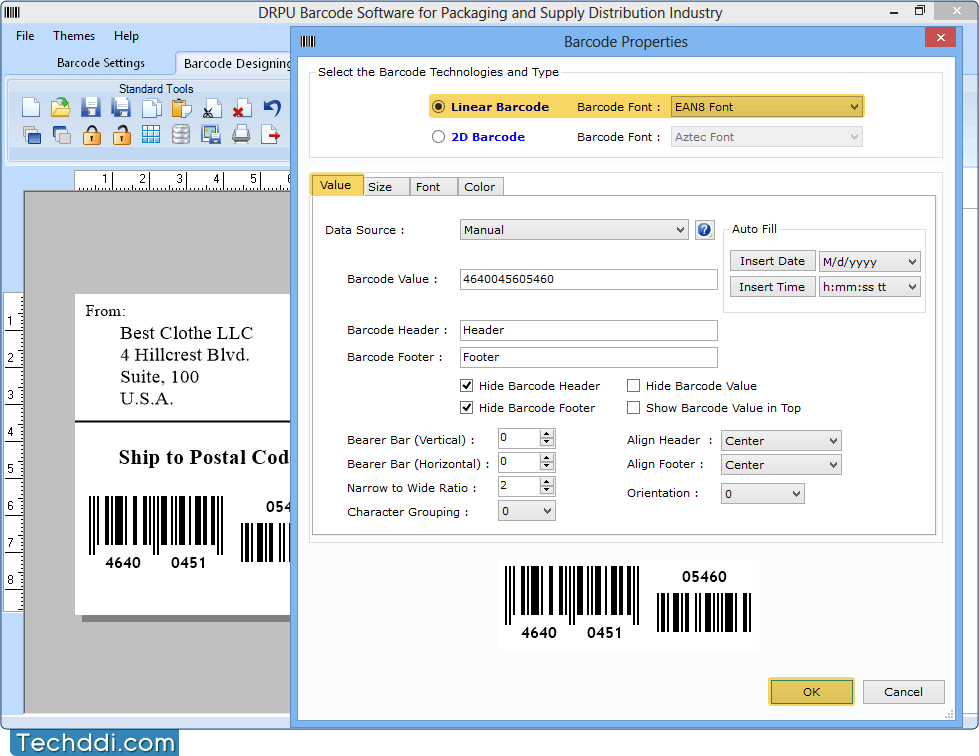Click the Send to Back icon

click(x=61, y=135)
